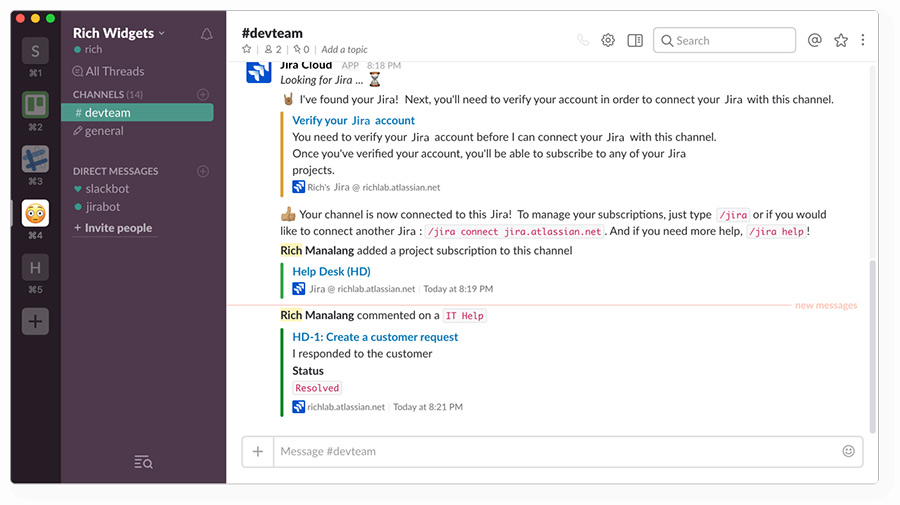Open All Threads view
Screen dimensions: 900x505
(108, 71)
